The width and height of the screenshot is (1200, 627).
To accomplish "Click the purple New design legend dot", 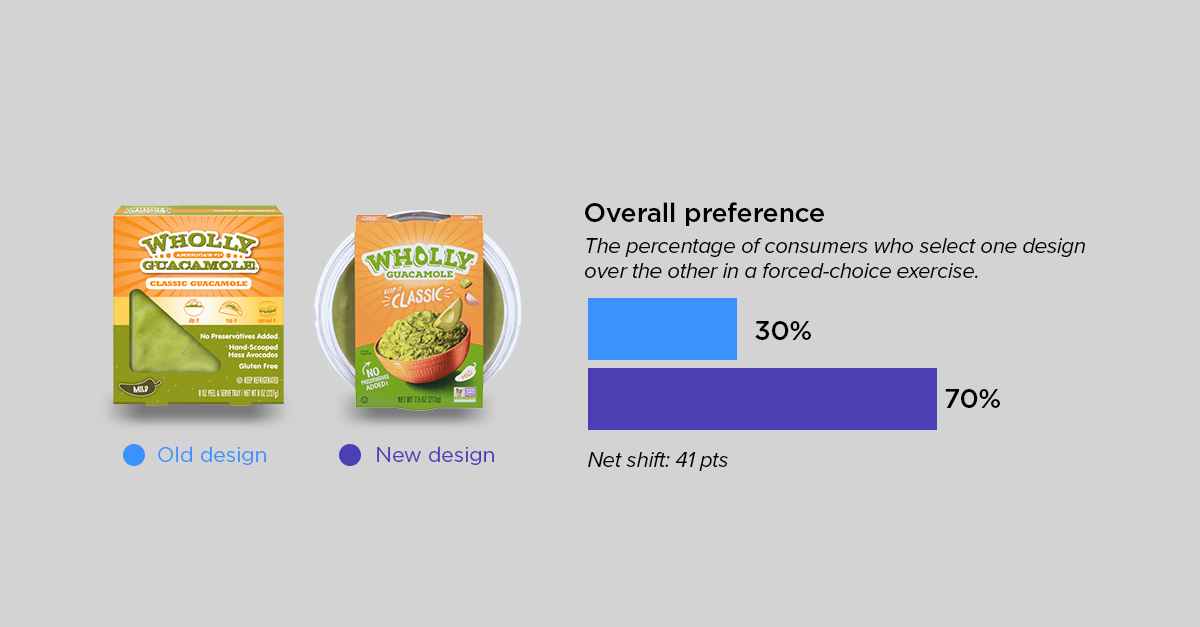I will (350, 455).
